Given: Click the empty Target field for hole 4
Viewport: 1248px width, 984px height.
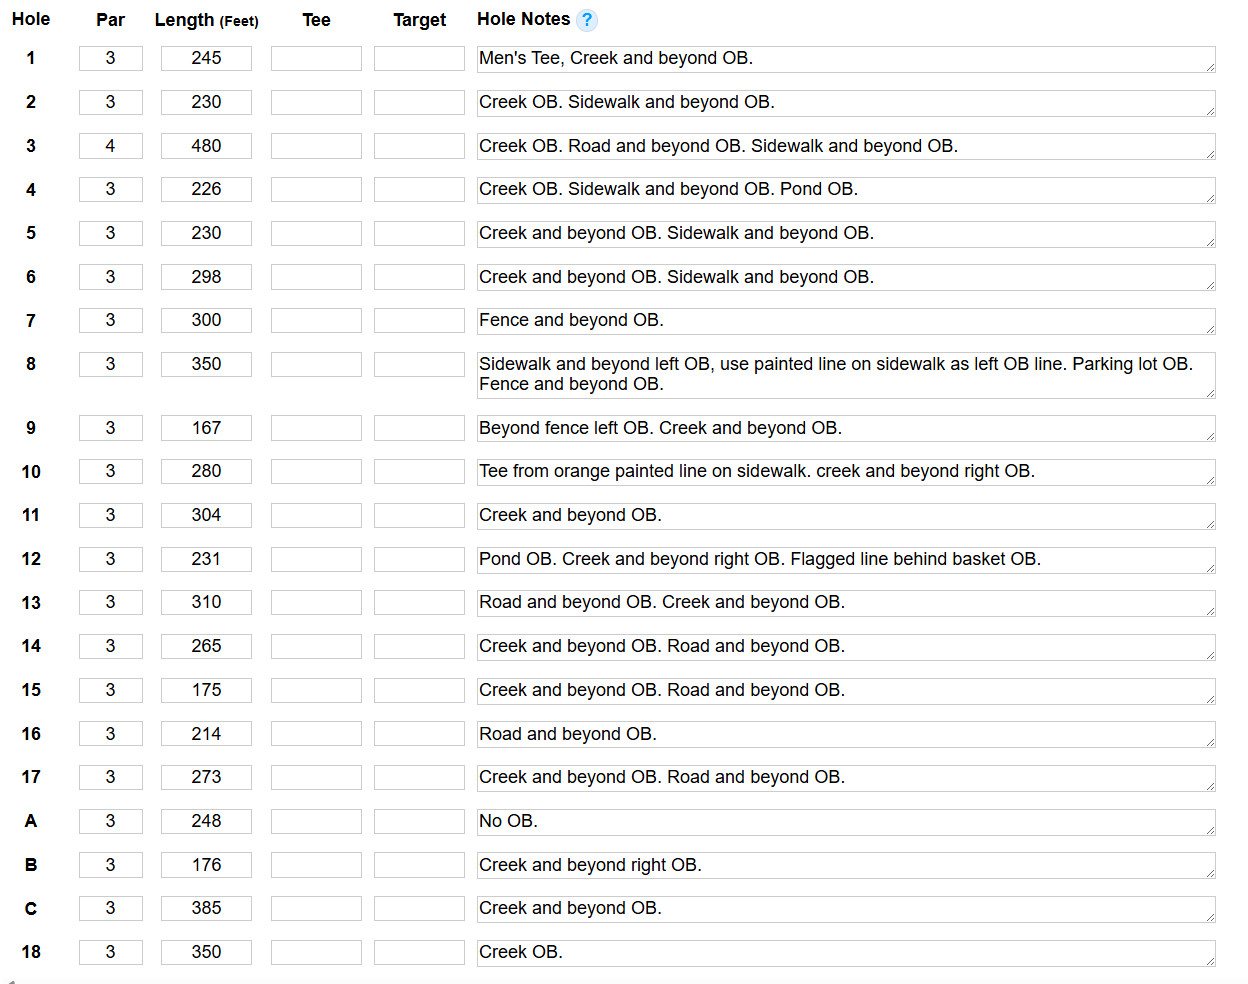Looking at the screenshot, I should tap(419, 189).
